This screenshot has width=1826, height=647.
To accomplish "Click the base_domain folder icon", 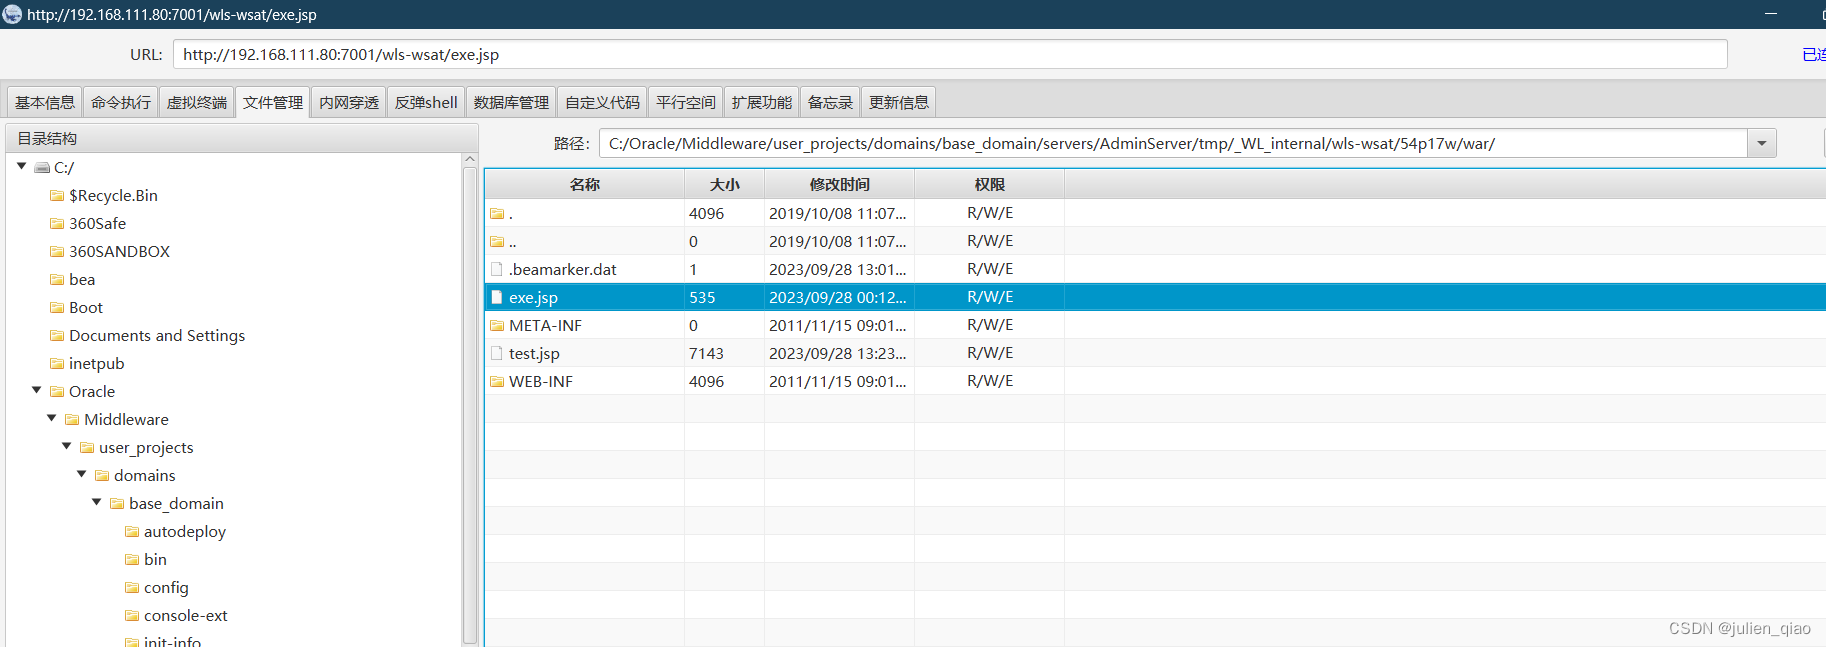I will pos(117,504).
